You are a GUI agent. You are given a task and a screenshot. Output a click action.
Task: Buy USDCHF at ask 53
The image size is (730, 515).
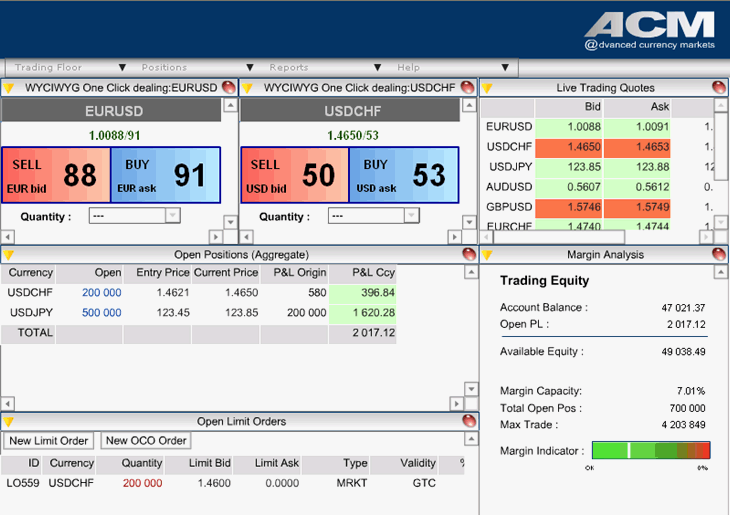click(x=404, y=175)
